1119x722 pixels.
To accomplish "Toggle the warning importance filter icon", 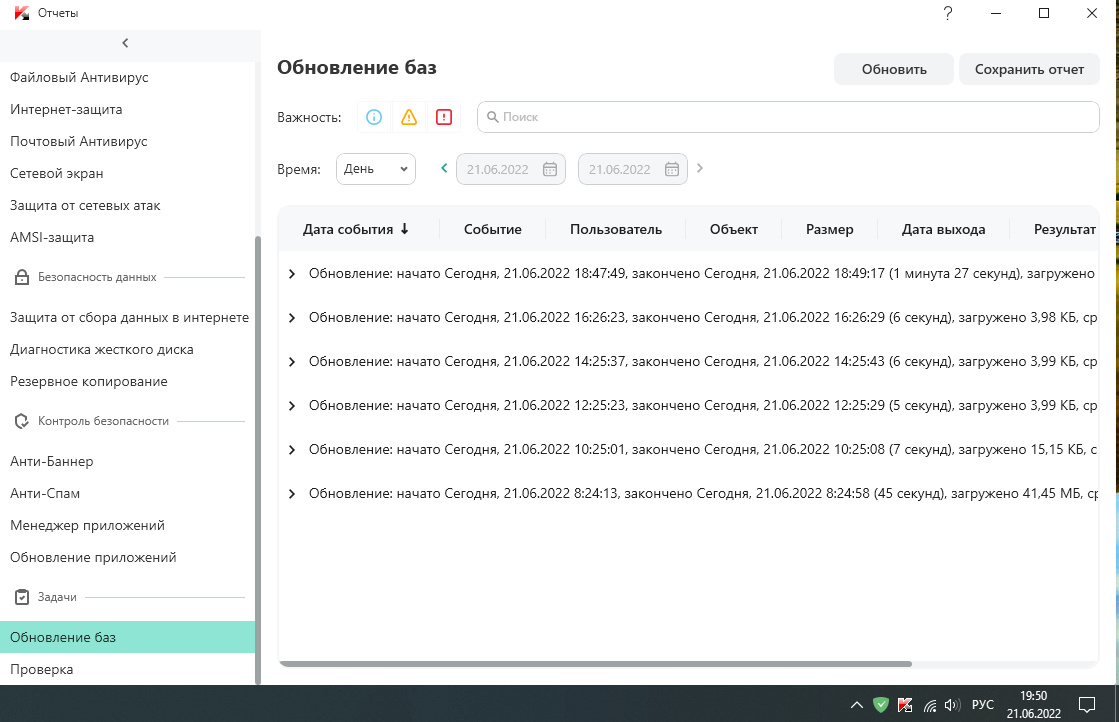I will pyautogui.click(x=409, y=117).
